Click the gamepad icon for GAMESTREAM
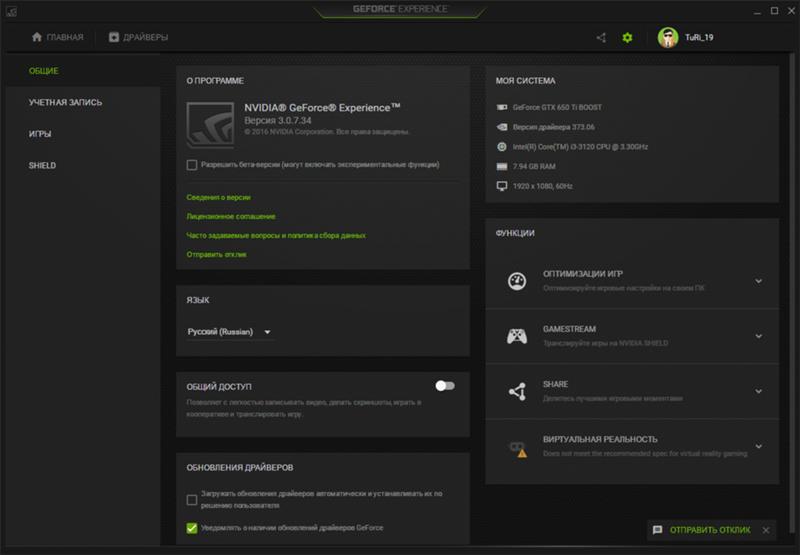 pos(517,336)
